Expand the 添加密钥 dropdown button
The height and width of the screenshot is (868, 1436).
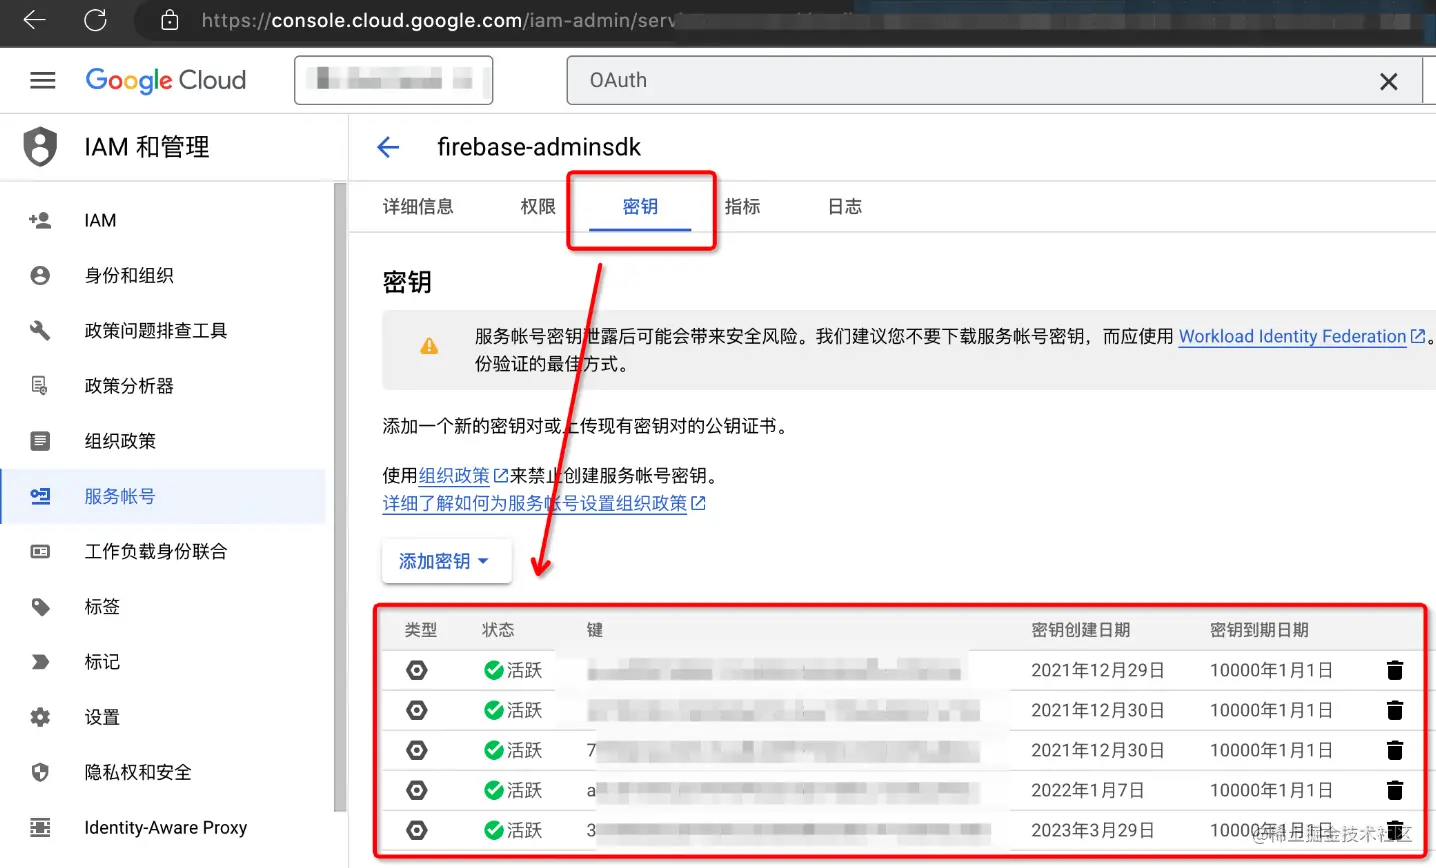446,562
